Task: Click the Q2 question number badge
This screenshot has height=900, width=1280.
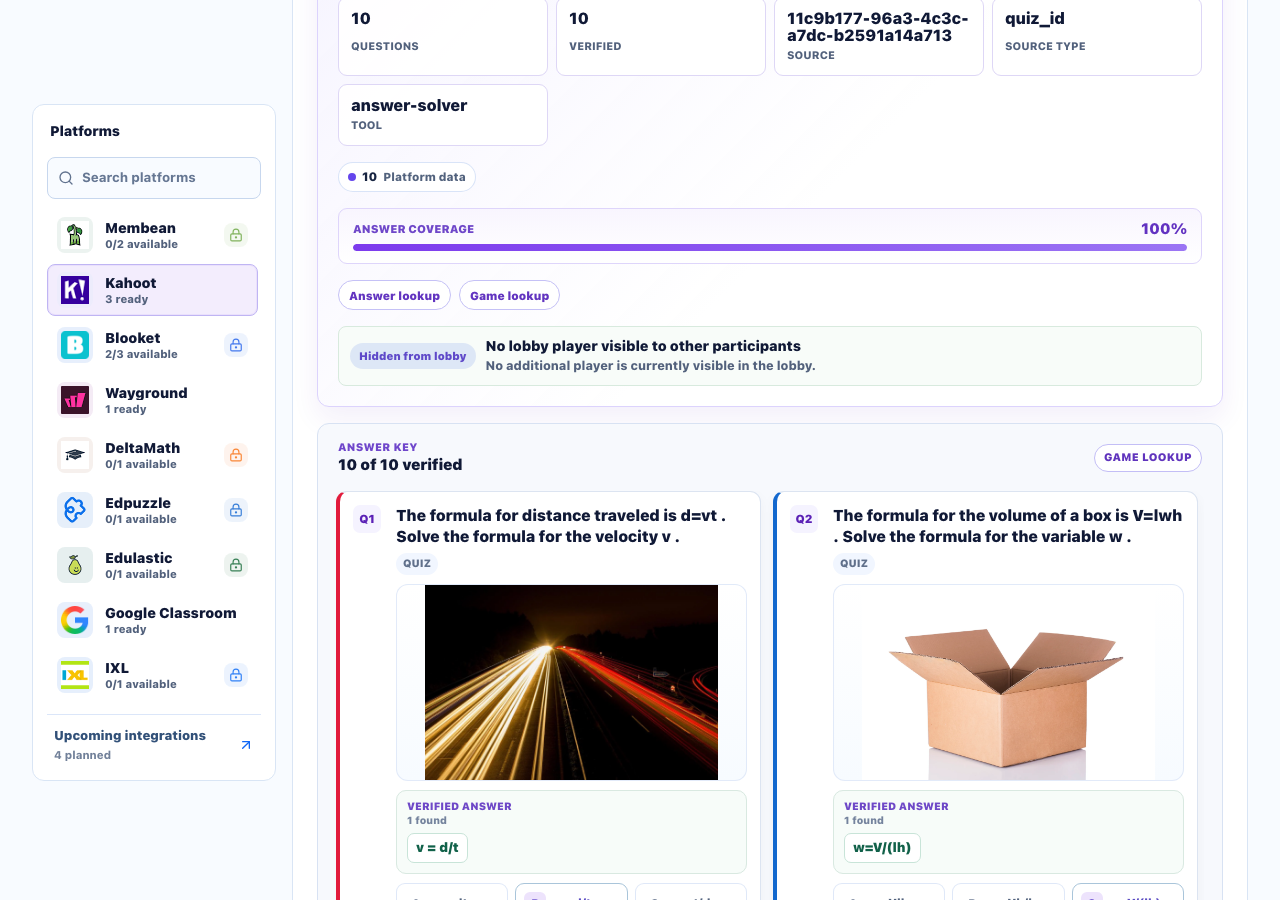Action: coord(804,519)
